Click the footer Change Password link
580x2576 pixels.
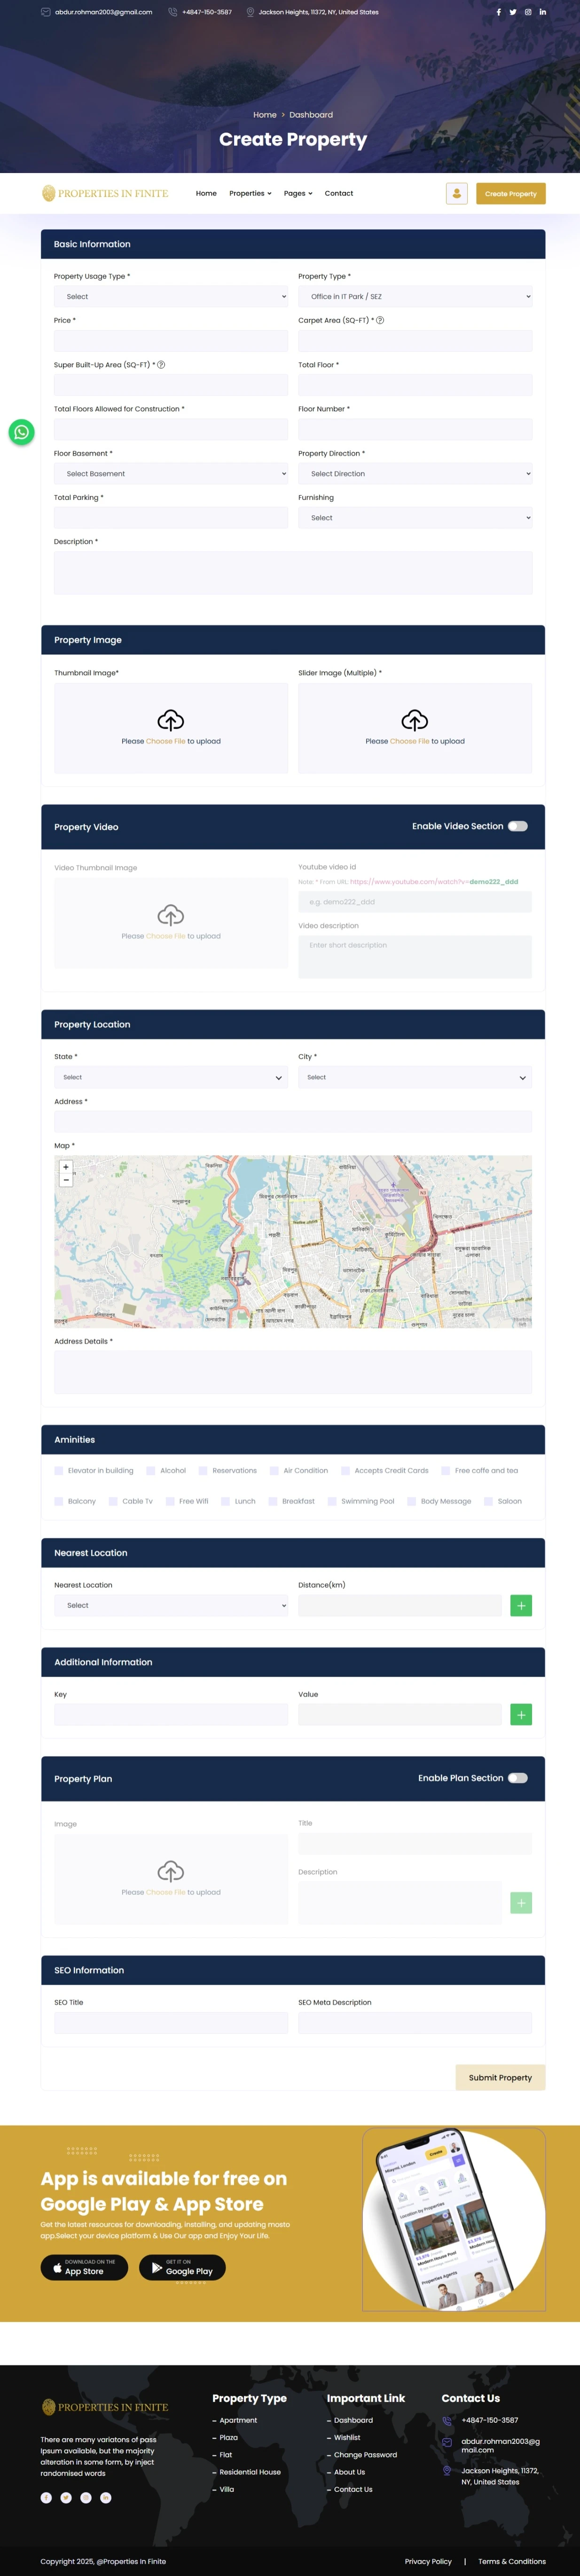point(365,2454)
